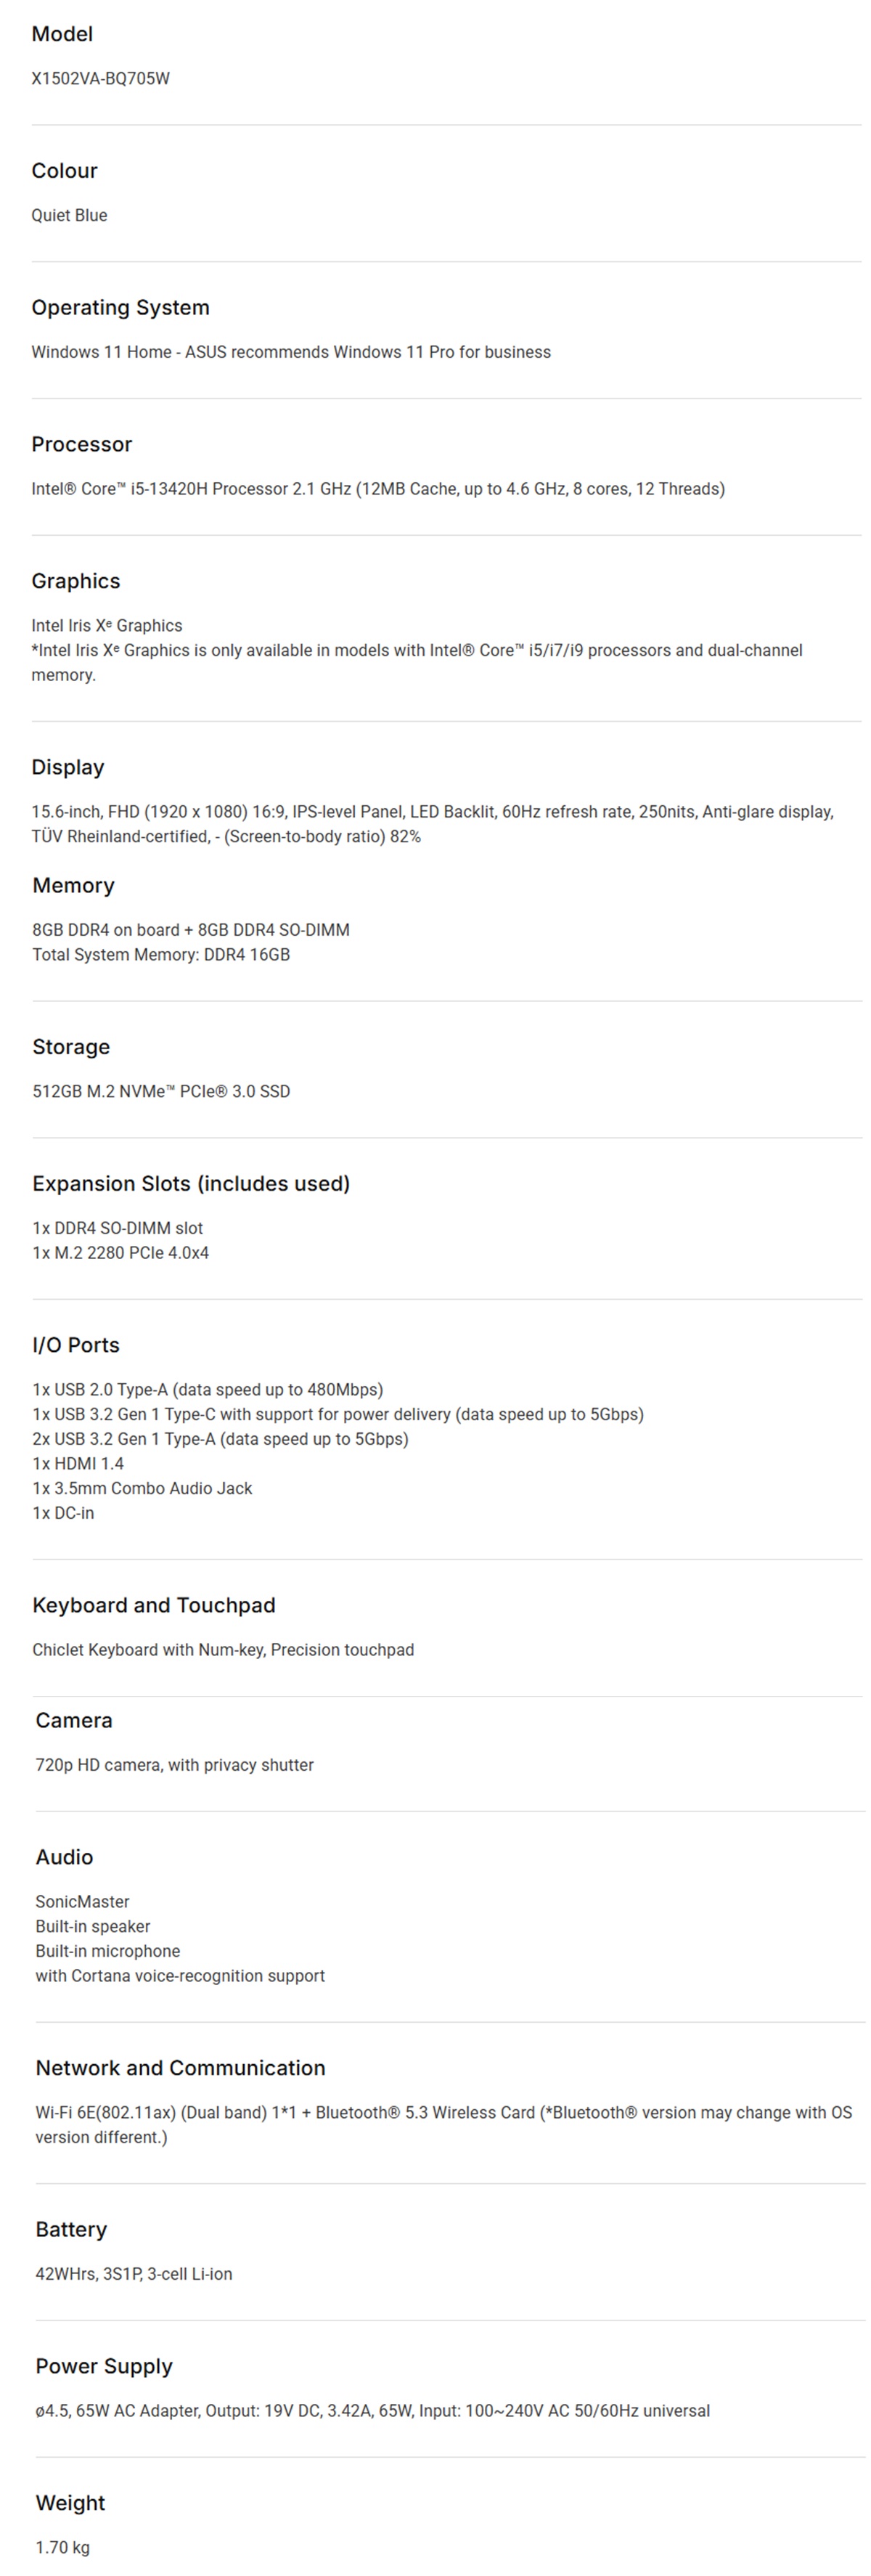Screen dimensions: 871x2576
Task: Click the Intel Core i5-13420H processor line
Action: coord(378,489)
